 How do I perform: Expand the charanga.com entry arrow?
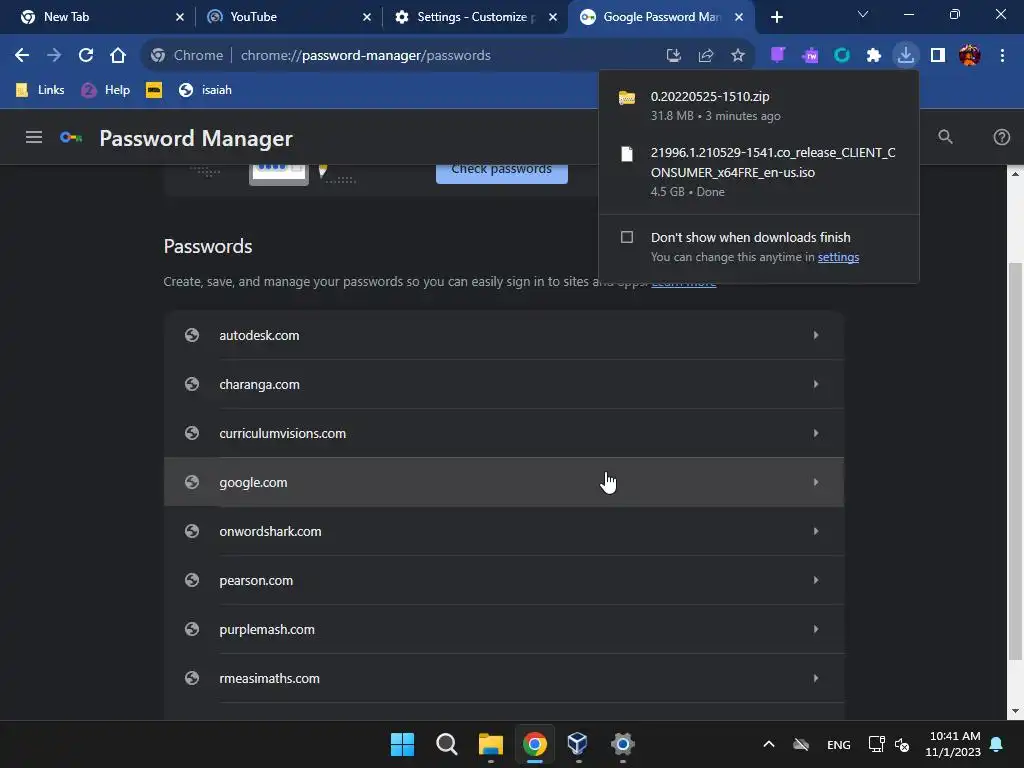tap(816, 384)
